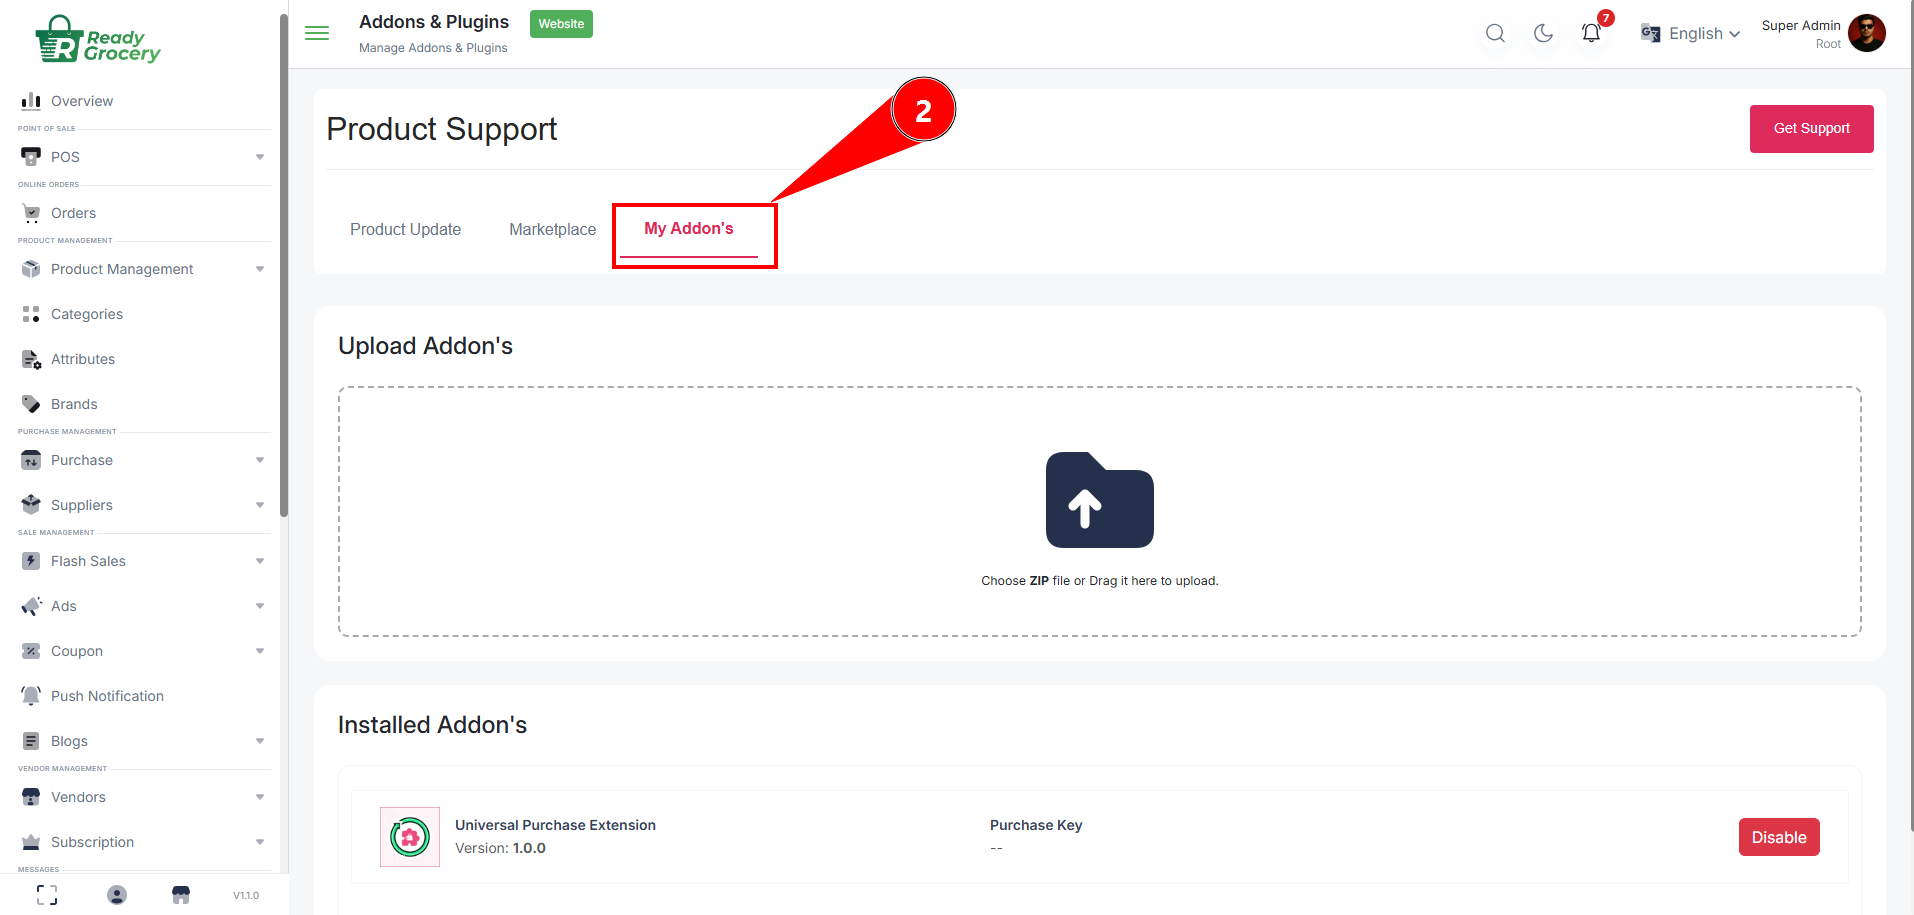Open the notifications bell
Screen dimensions: 1914x915
coord(1591,33)
